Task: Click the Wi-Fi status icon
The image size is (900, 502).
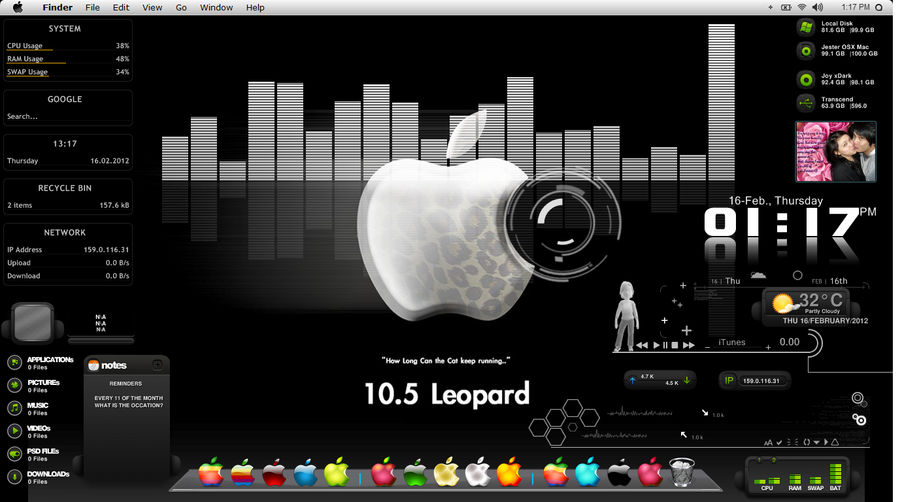Action: pos(802,7)
